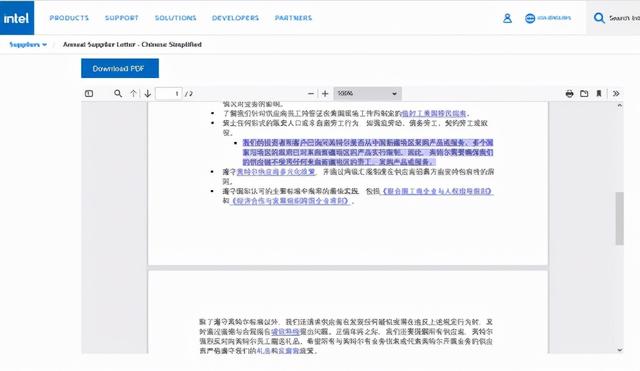
Task: Click PDF scrollbar up arrow
Action: (620, 105)
